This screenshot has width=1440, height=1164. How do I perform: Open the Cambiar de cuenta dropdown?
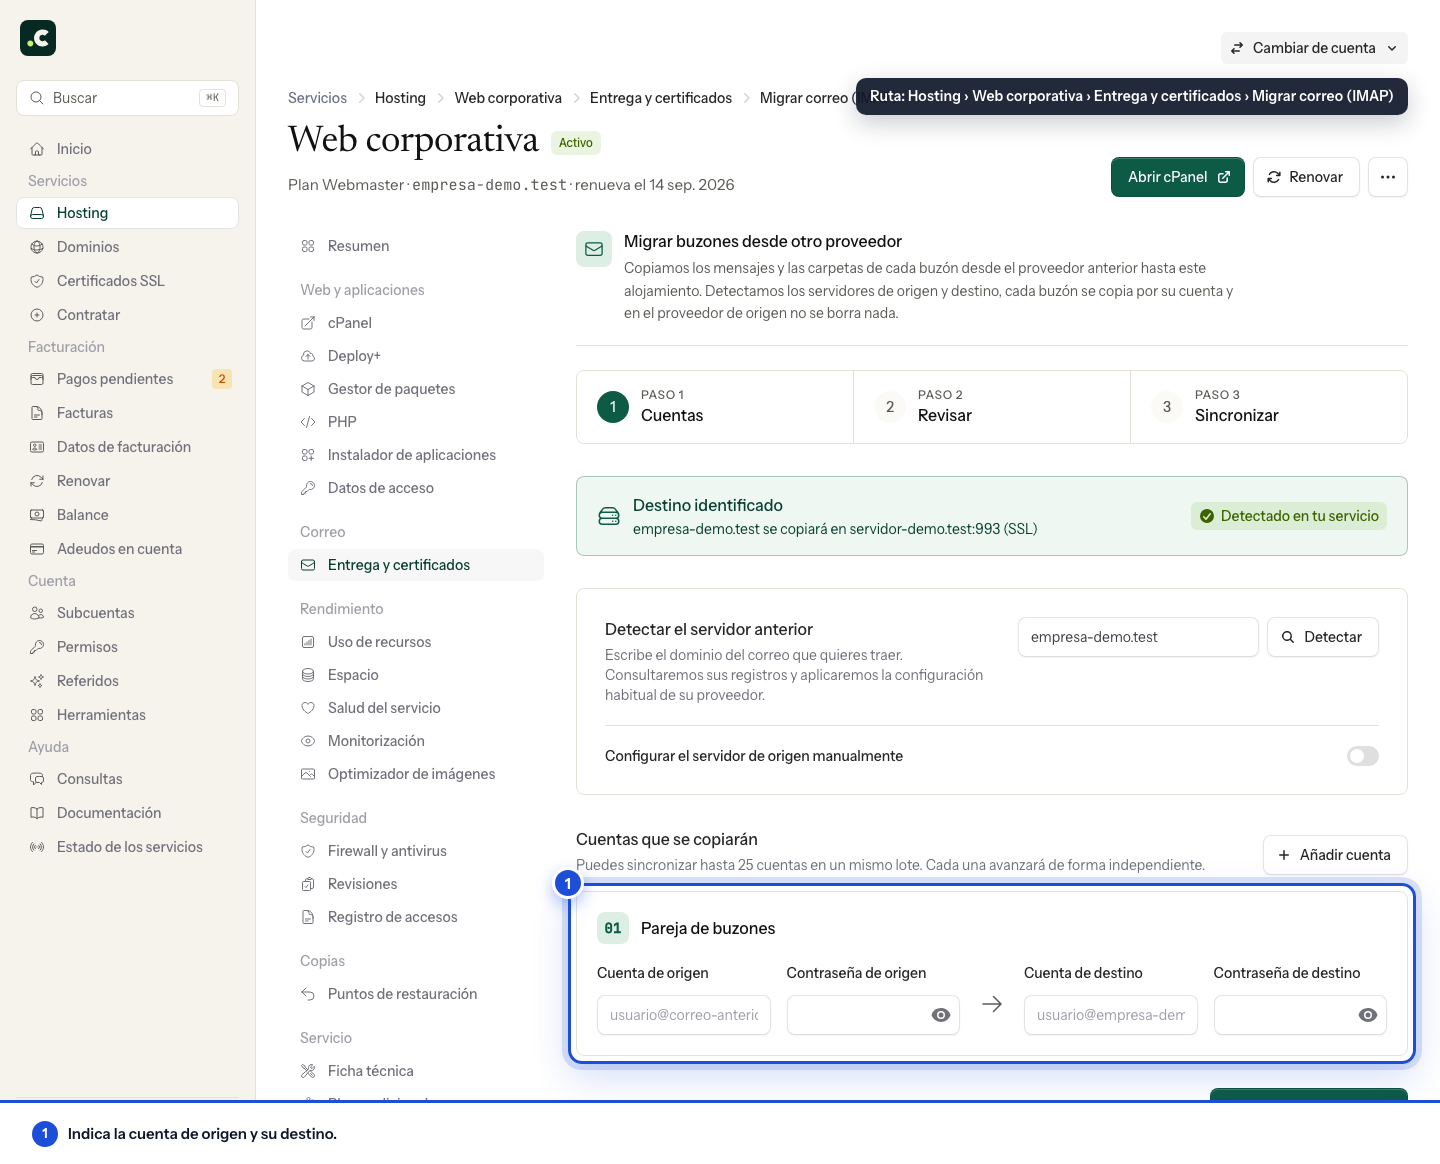click(1314, 48)
